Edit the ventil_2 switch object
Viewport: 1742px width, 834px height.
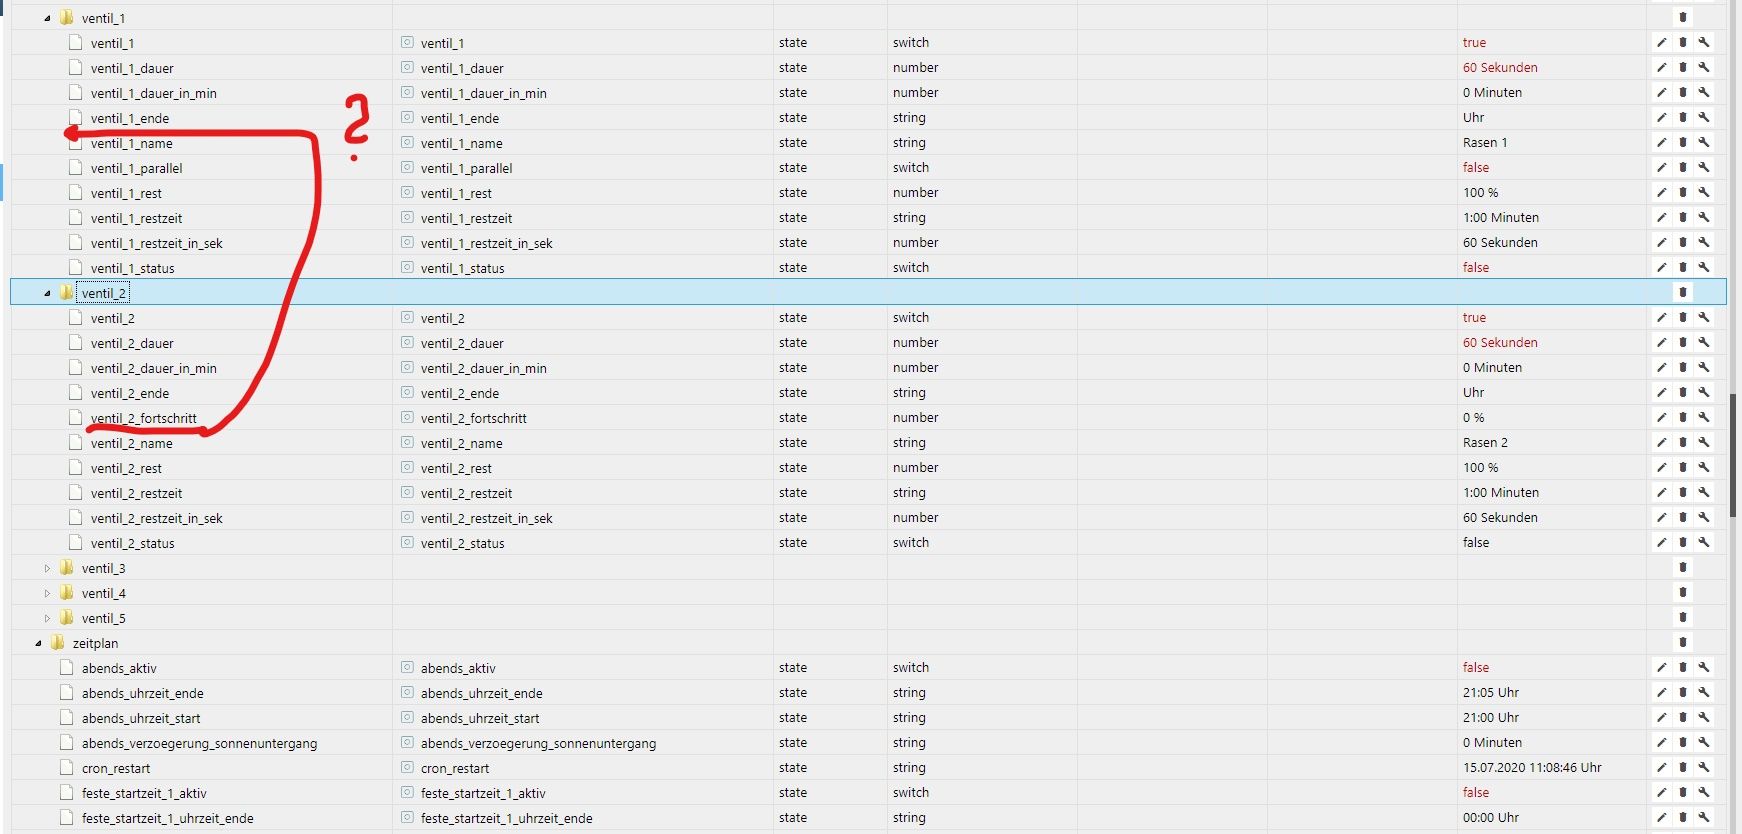click(1661, 317)
